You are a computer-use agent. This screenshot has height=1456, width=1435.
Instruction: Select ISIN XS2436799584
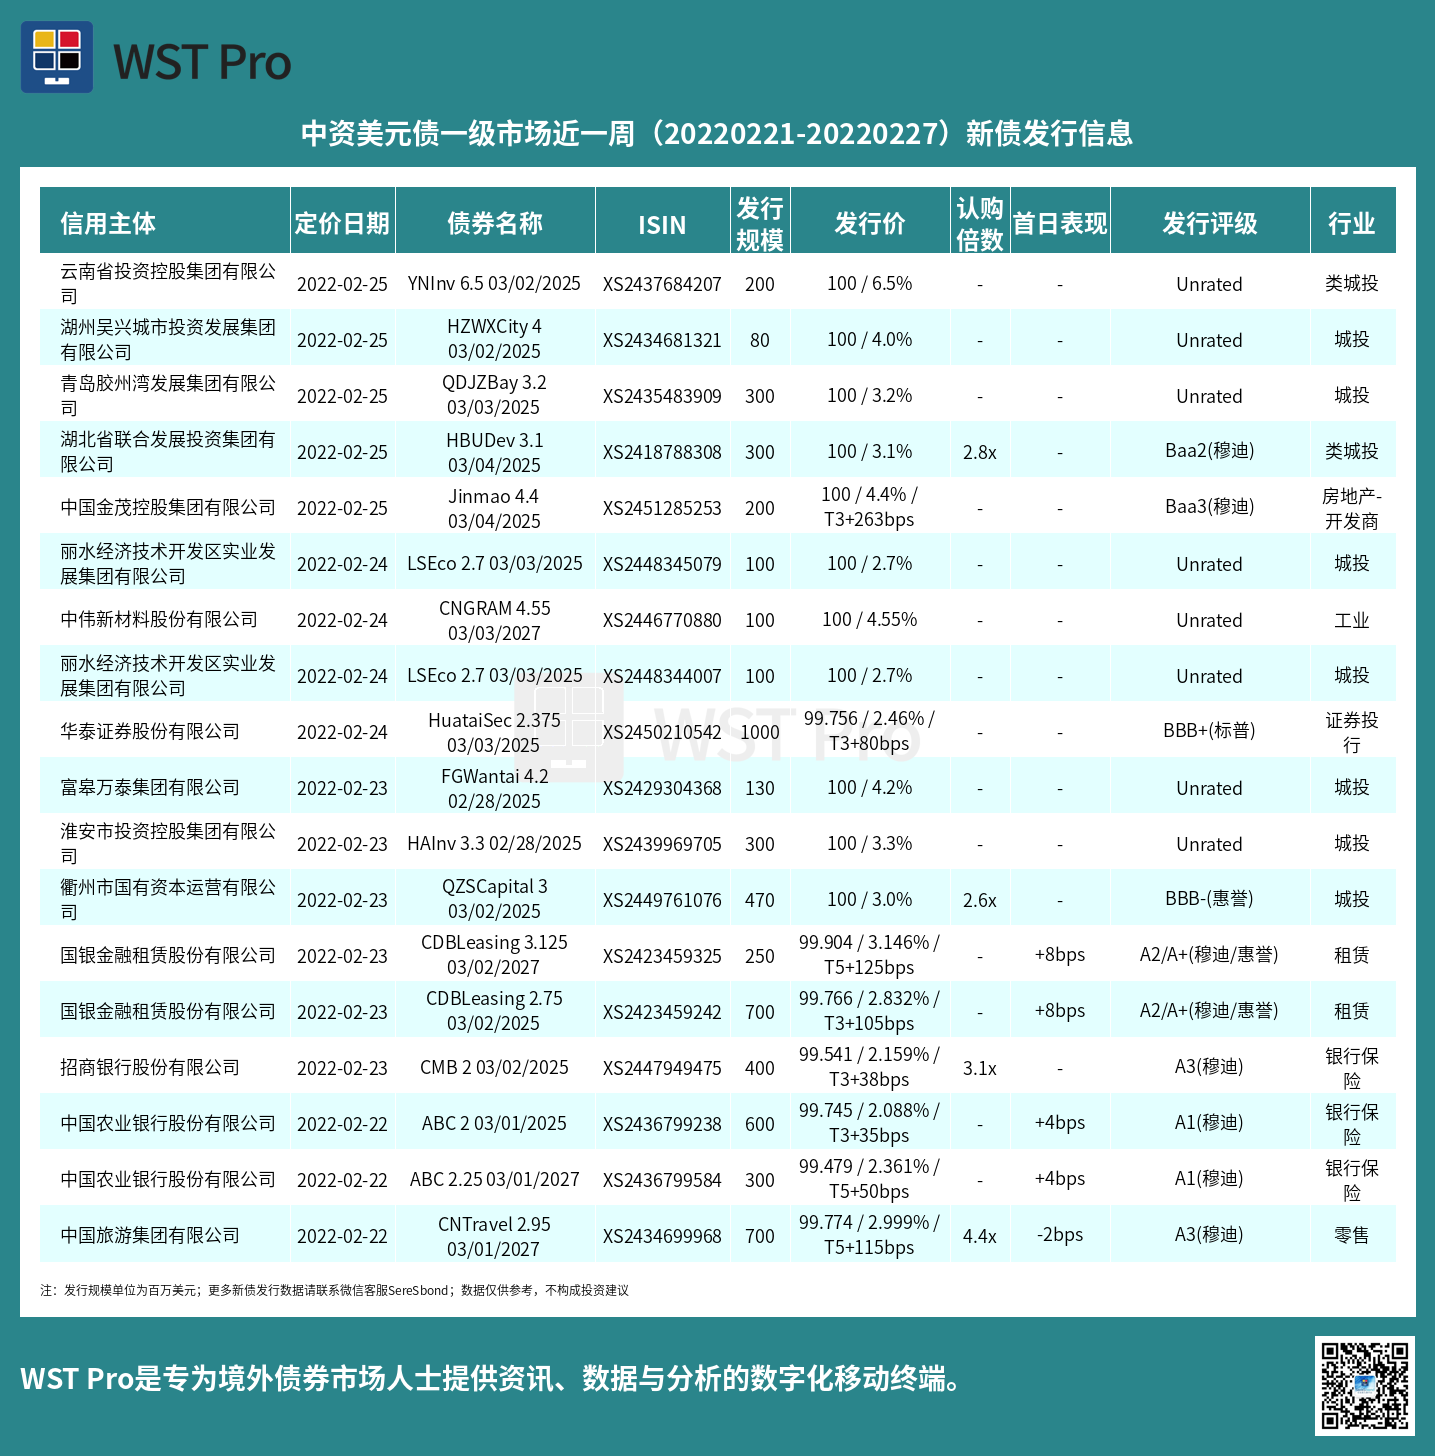coord(662,1181)
